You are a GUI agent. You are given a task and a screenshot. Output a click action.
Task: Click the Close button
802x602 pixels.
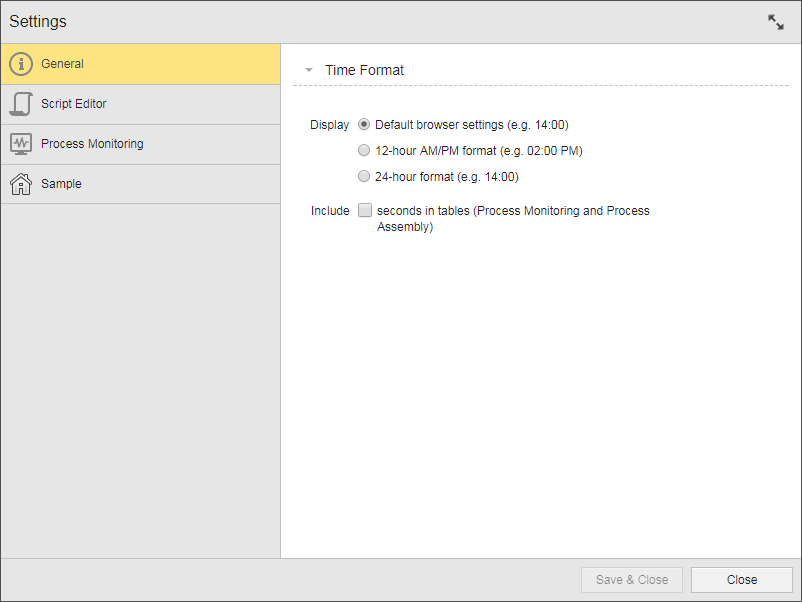tap(741, 580)
